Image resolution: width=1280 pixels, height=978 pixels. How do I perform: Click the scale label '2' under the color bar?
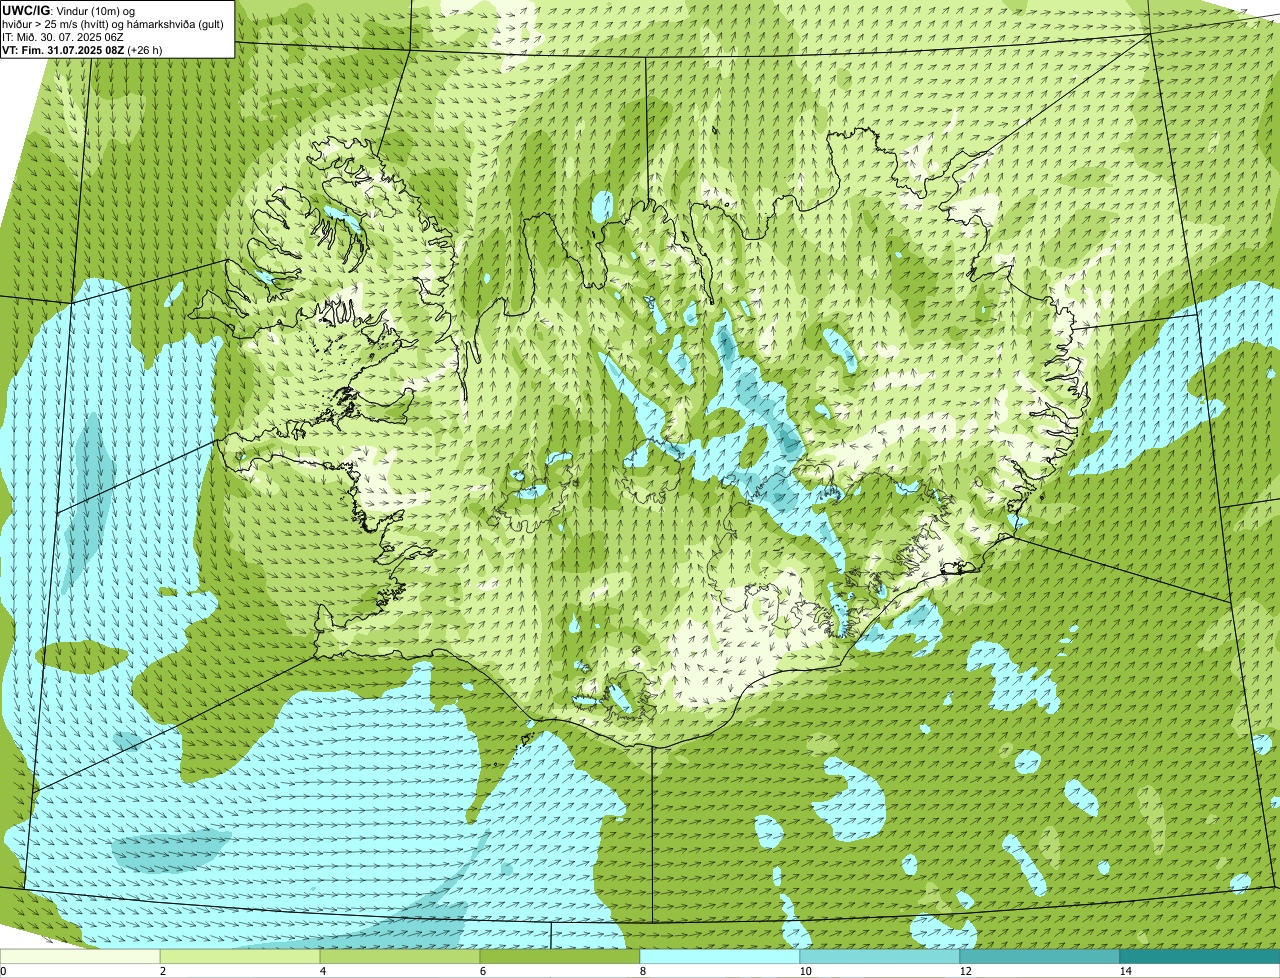coord(162,971)
